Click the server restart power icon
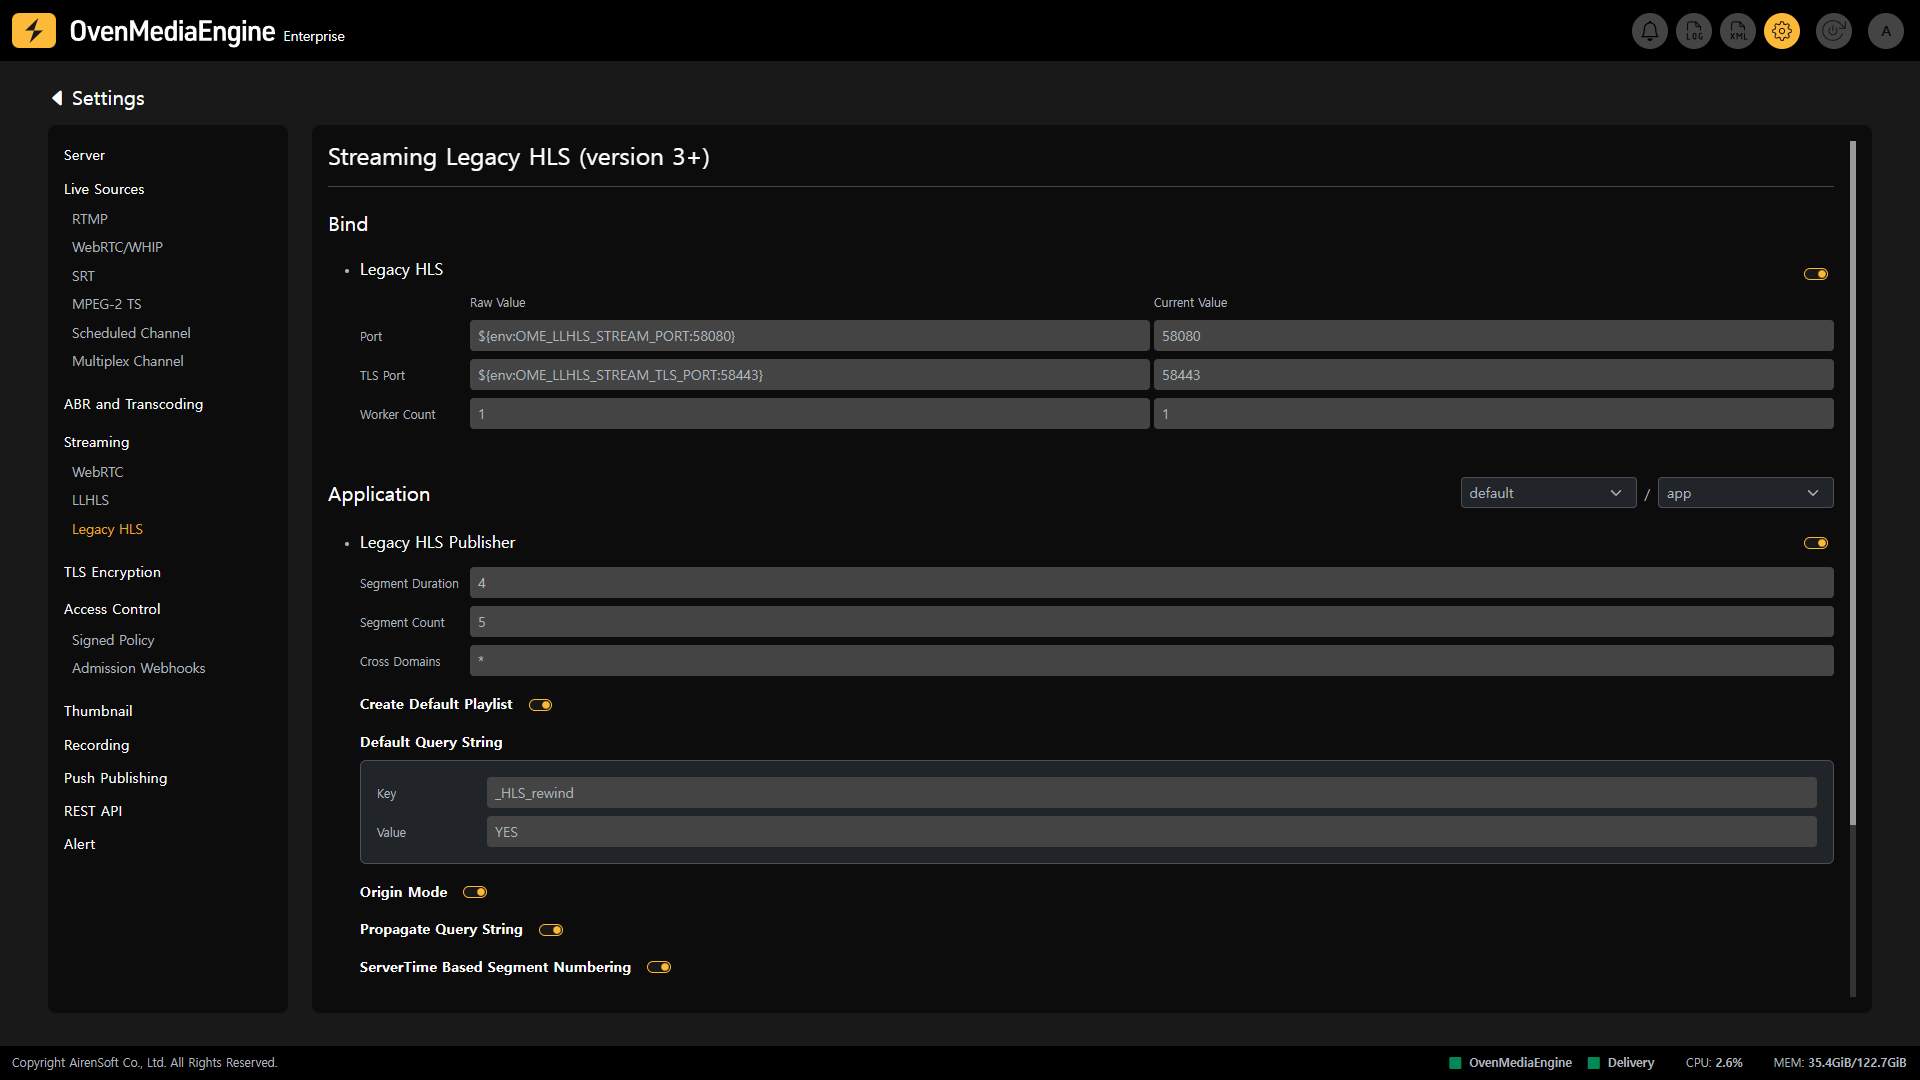1920x1080 pixels. (x=1834, y=31)
